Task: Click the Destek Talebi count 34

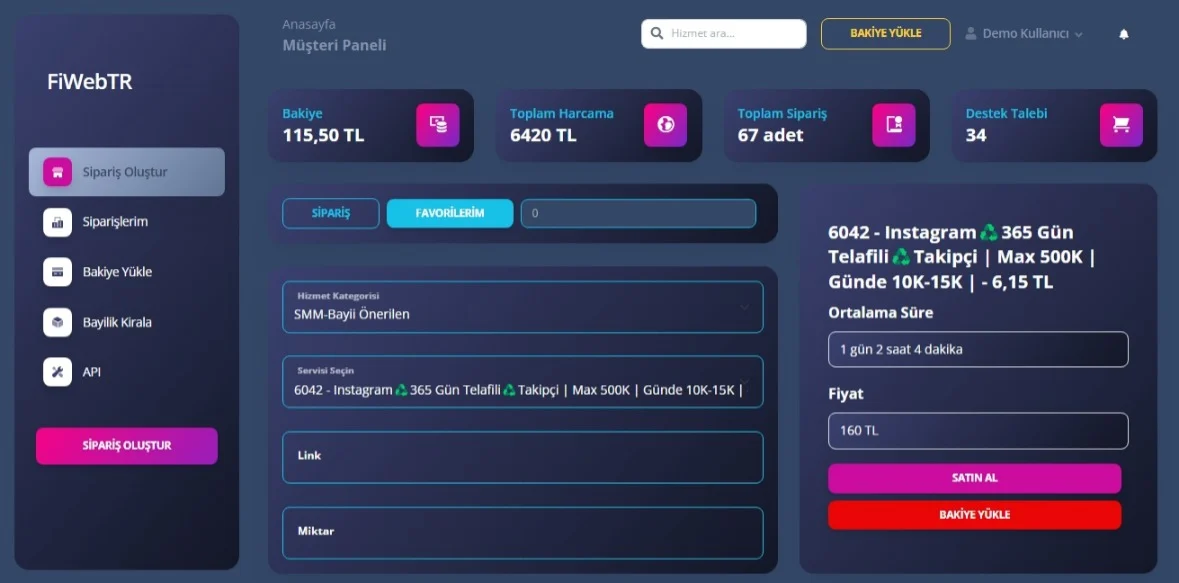Action: pos(976,136)
